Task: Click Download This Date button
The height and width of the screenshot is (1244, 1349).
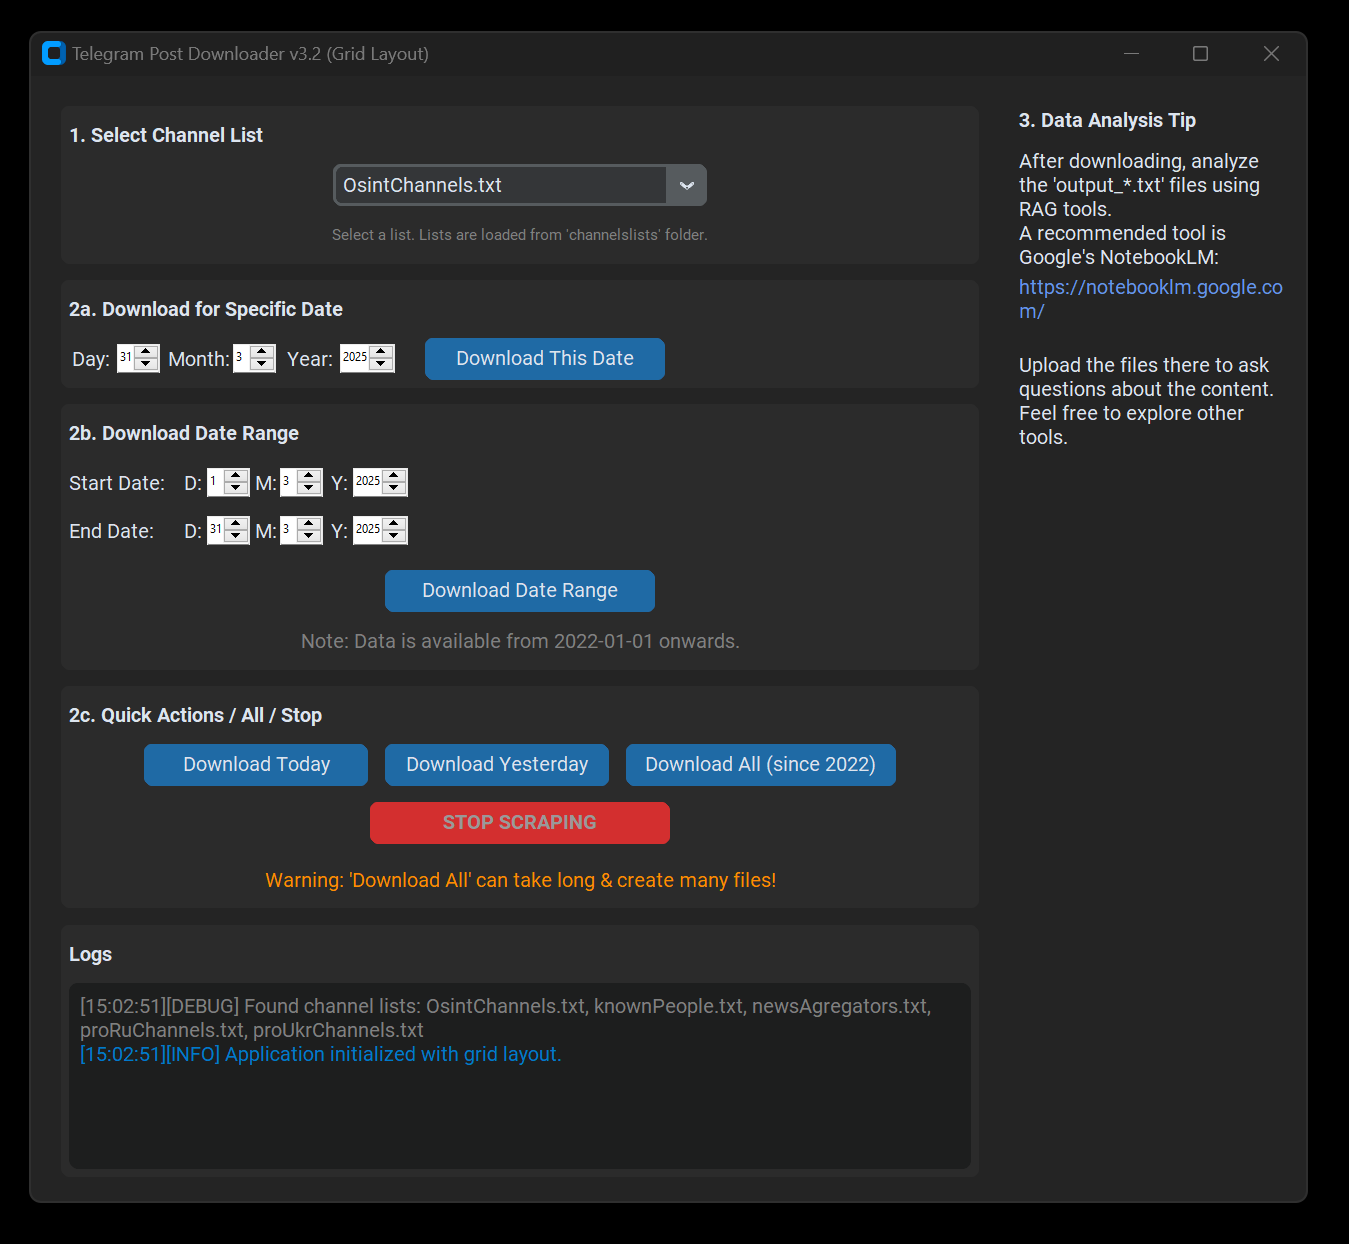Action: (x=545, y=359)
